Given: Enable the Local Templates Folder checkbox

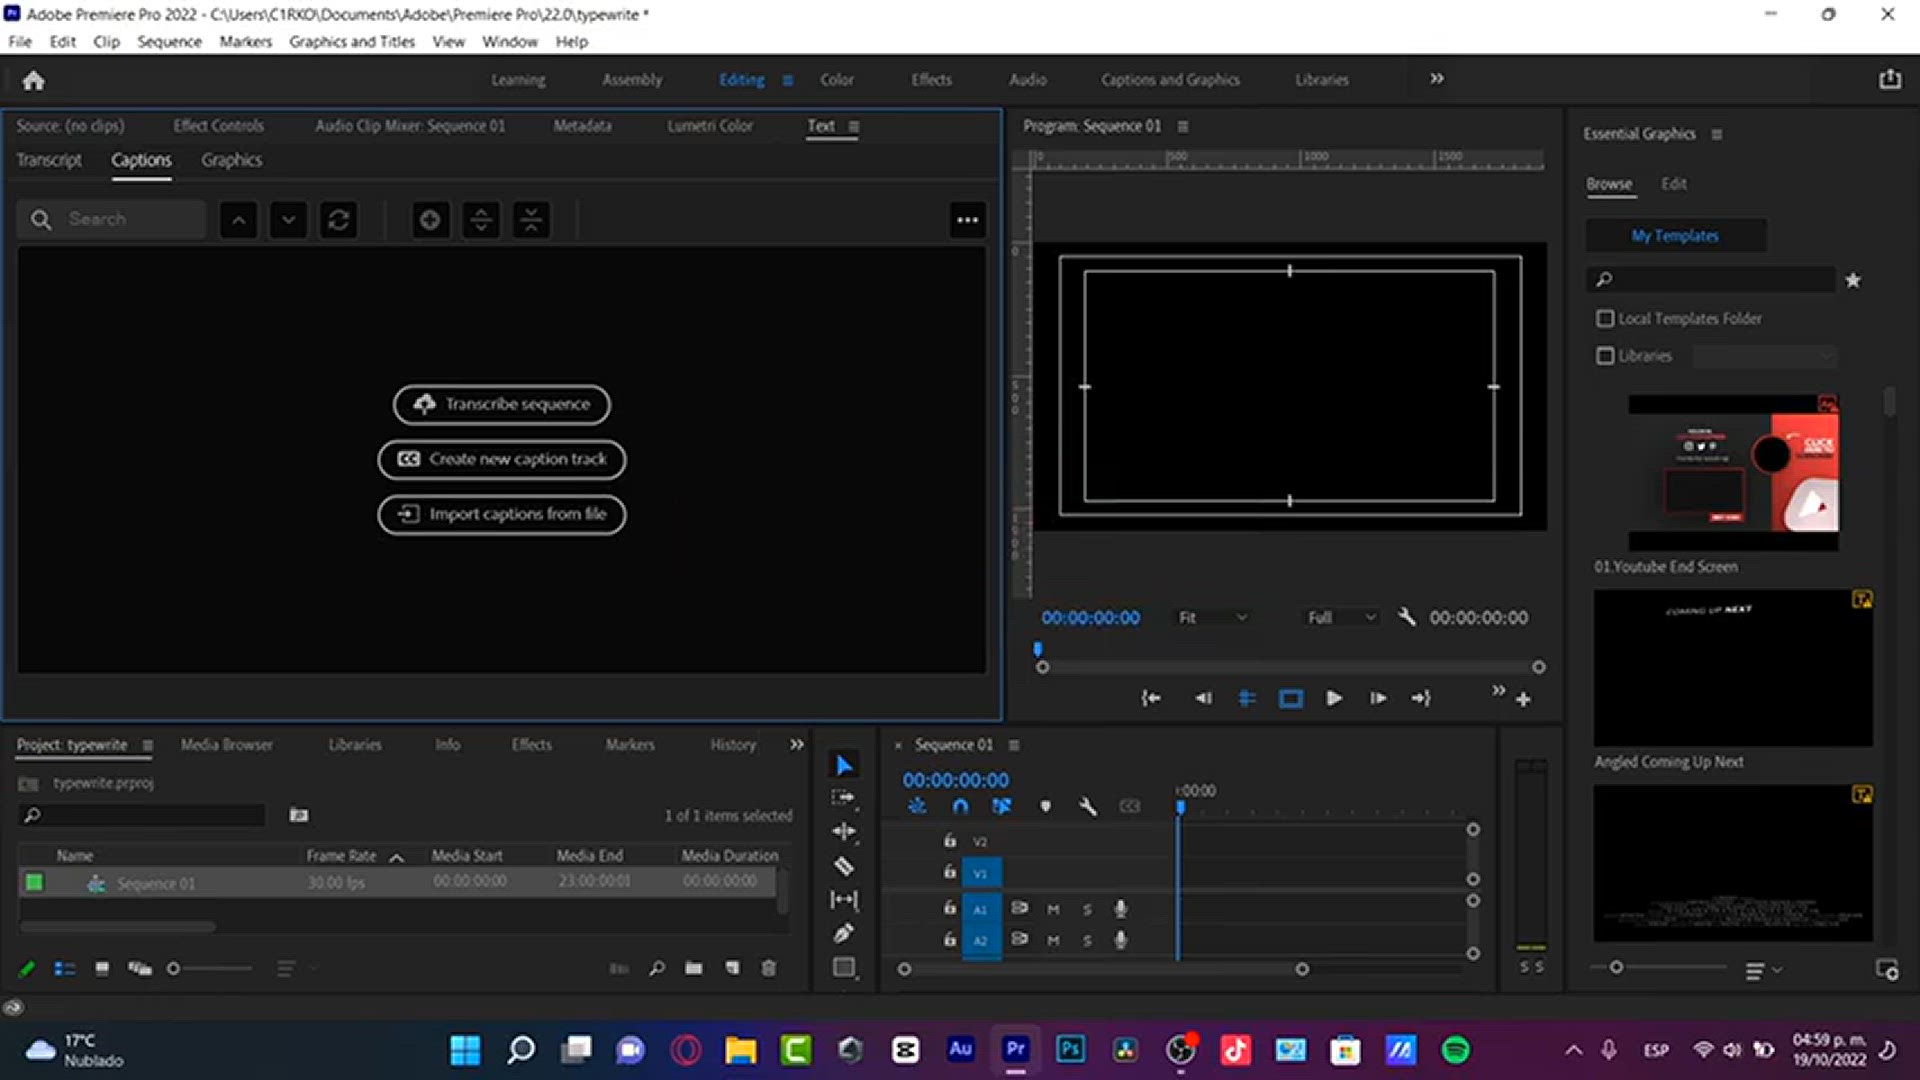Looking at the screenshot, I should tap(1605, 319).
